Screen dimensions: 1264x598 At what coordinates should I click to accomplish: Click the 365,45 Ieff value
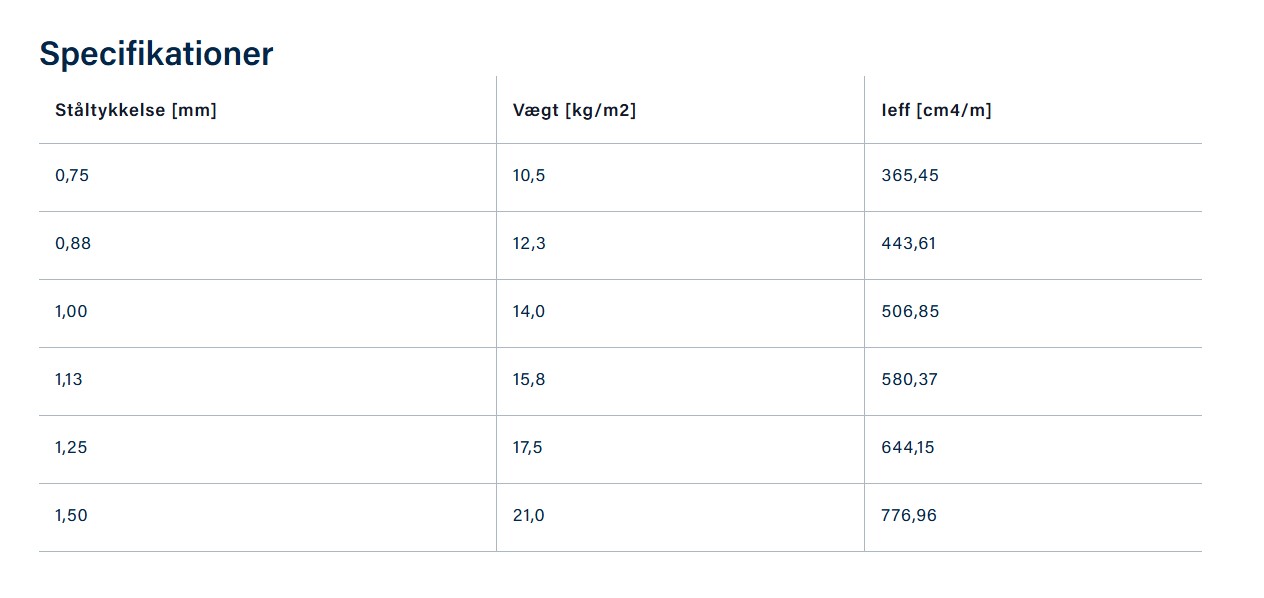click(910, 176)
